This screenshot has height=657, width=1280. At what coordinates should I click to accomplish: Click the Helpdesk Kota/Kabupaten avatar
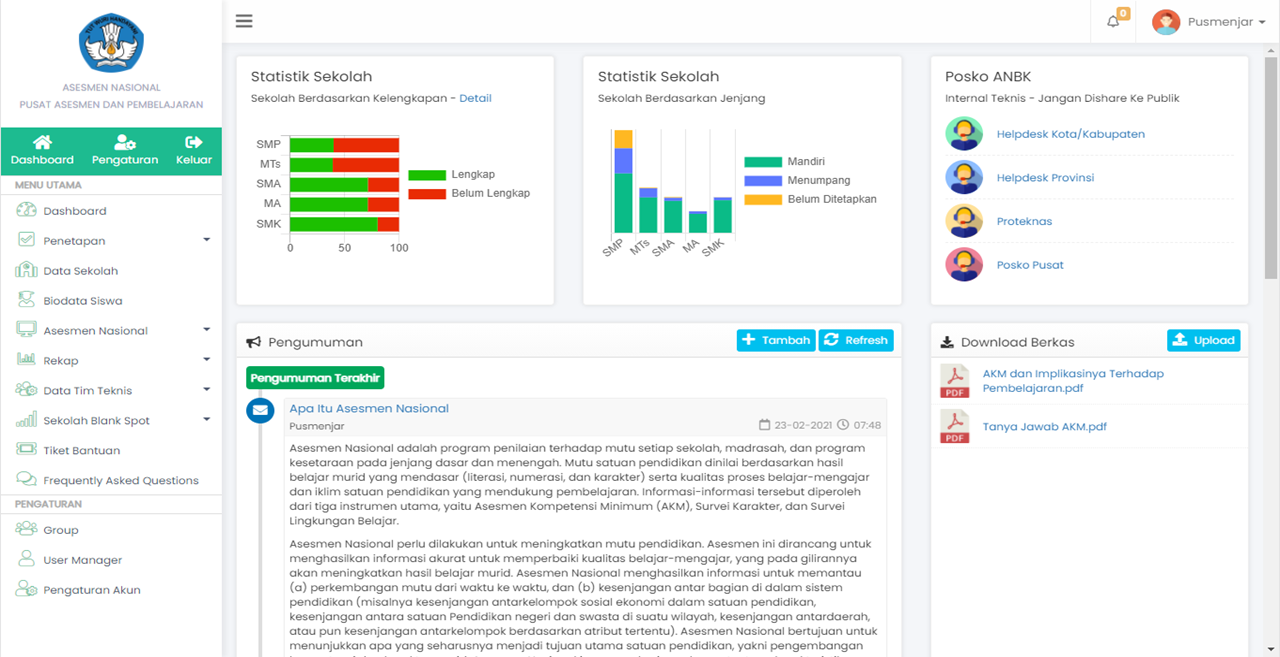(x=964, y=134)
